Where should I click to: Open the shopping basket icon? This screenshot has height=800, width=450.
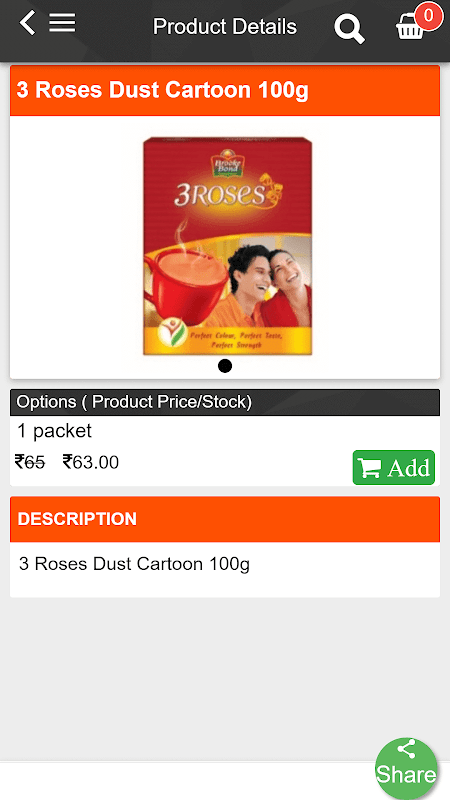(x=410, y=27)
